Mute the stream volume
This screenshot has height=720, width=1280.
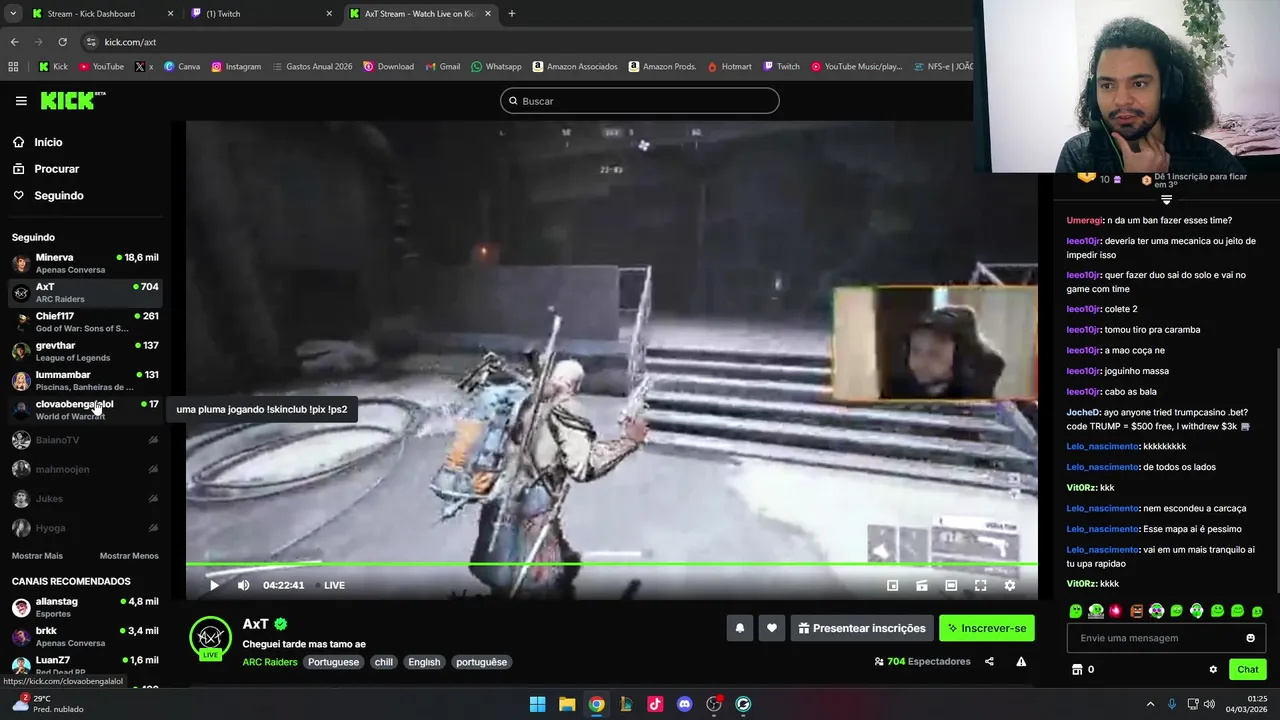click(243, 585)
